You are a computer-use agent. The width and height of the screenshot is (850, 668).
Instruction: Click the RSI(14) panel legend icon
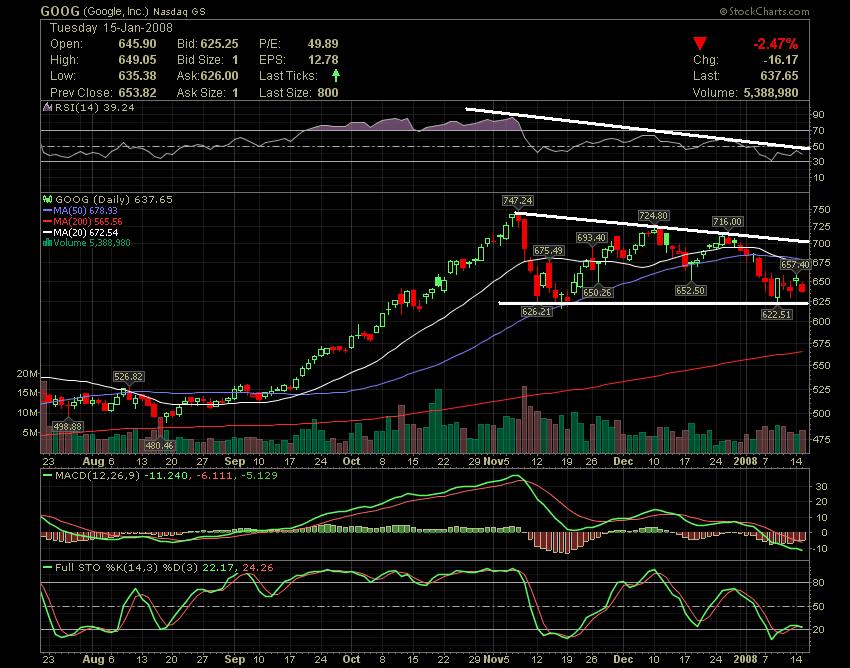click(48, 107)
